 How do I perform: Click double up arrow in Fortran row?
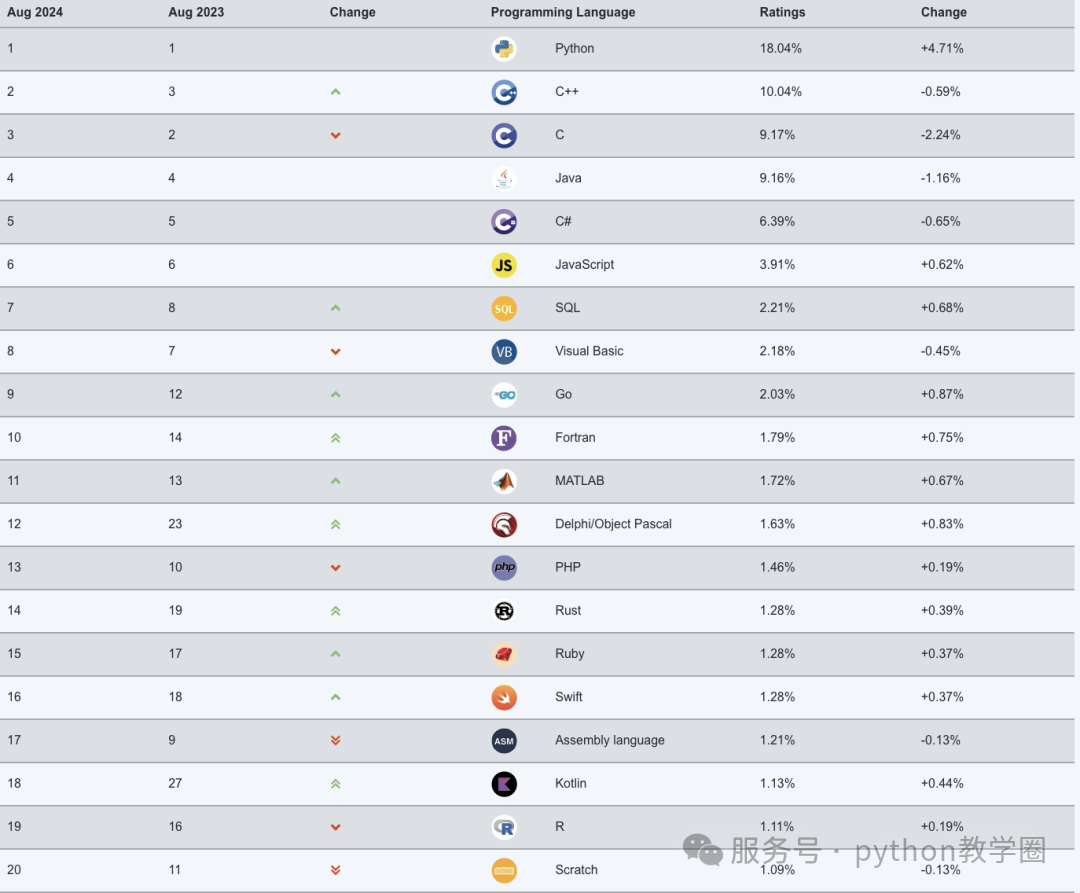coord(335,438)
